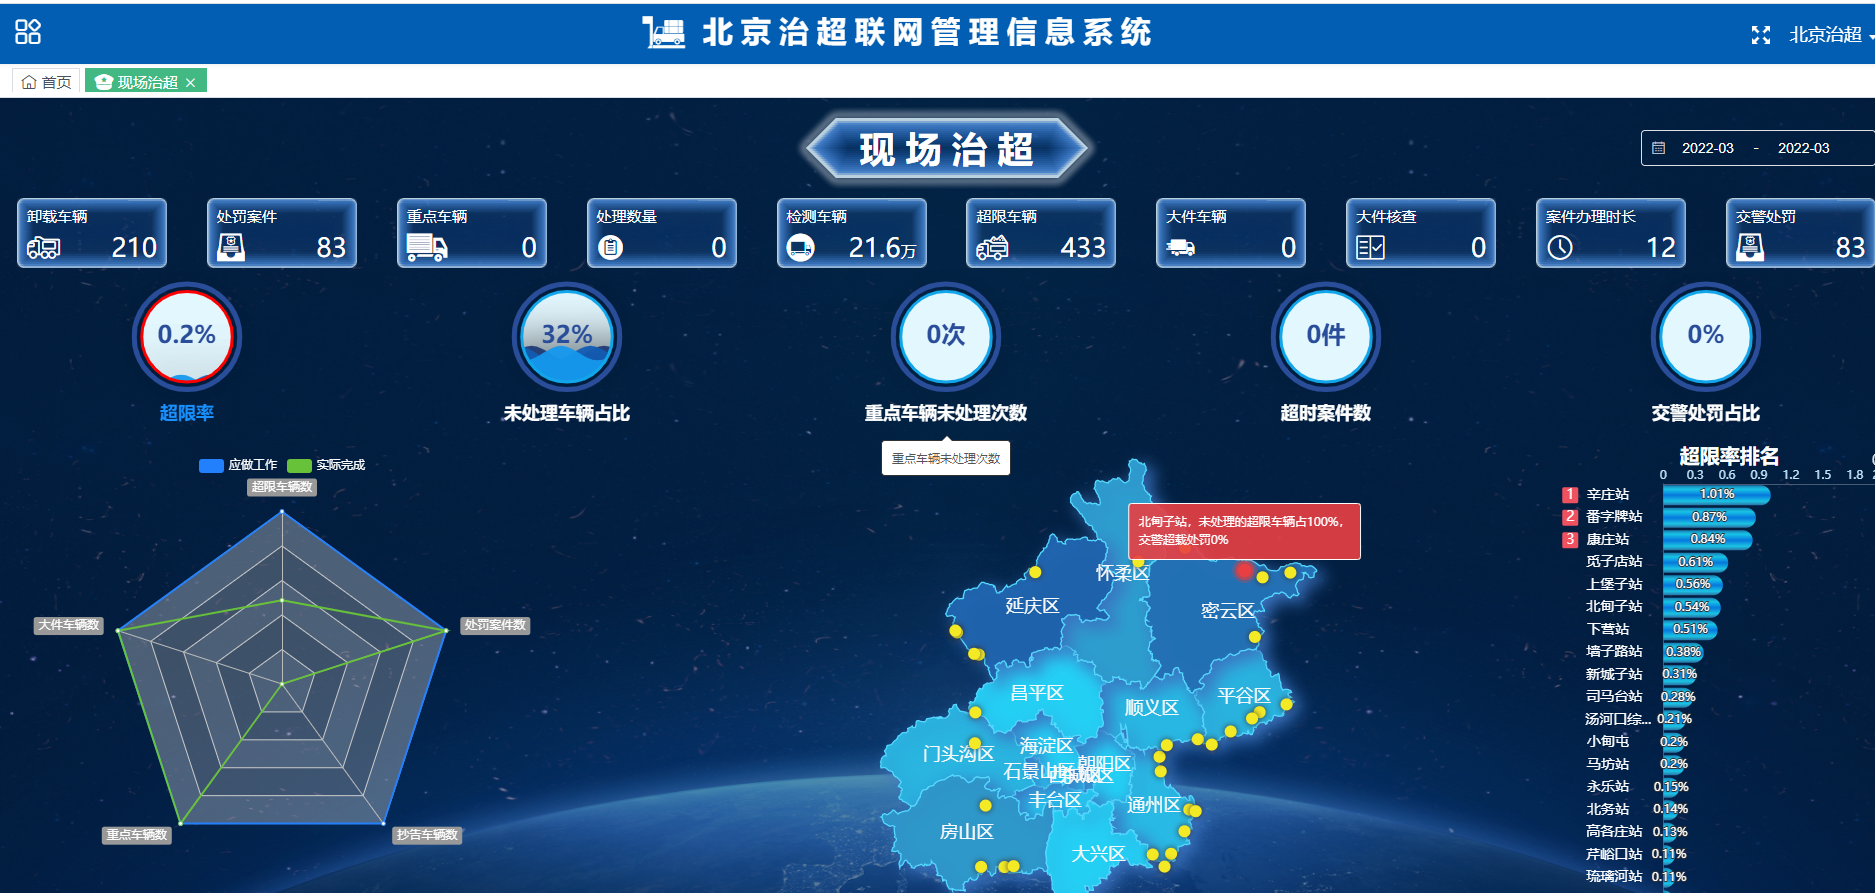
Task: Click the 卸载车辆 truck icon
Action: pyautogui.click(x=44, y=247)
